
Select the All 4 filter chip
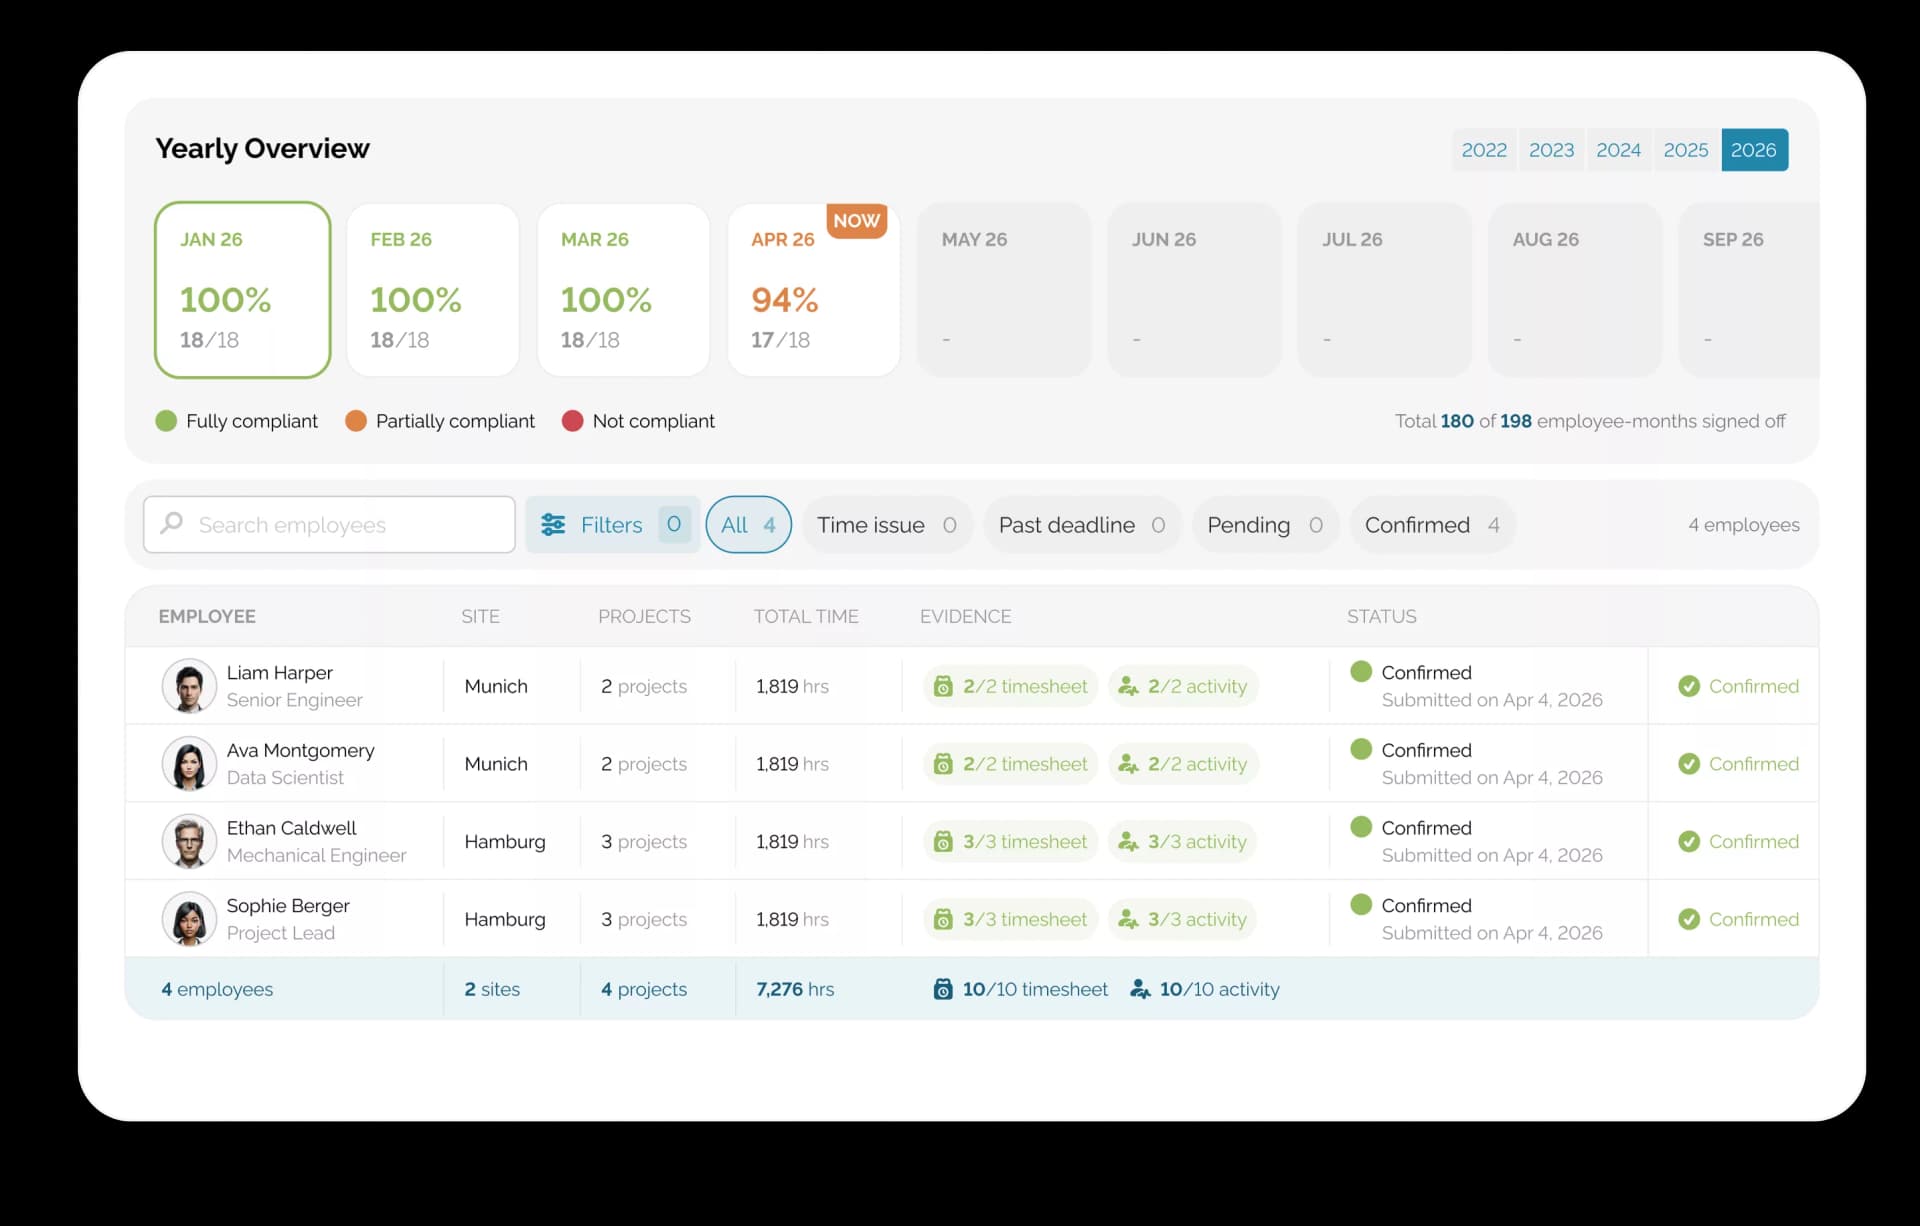point(748,525)
